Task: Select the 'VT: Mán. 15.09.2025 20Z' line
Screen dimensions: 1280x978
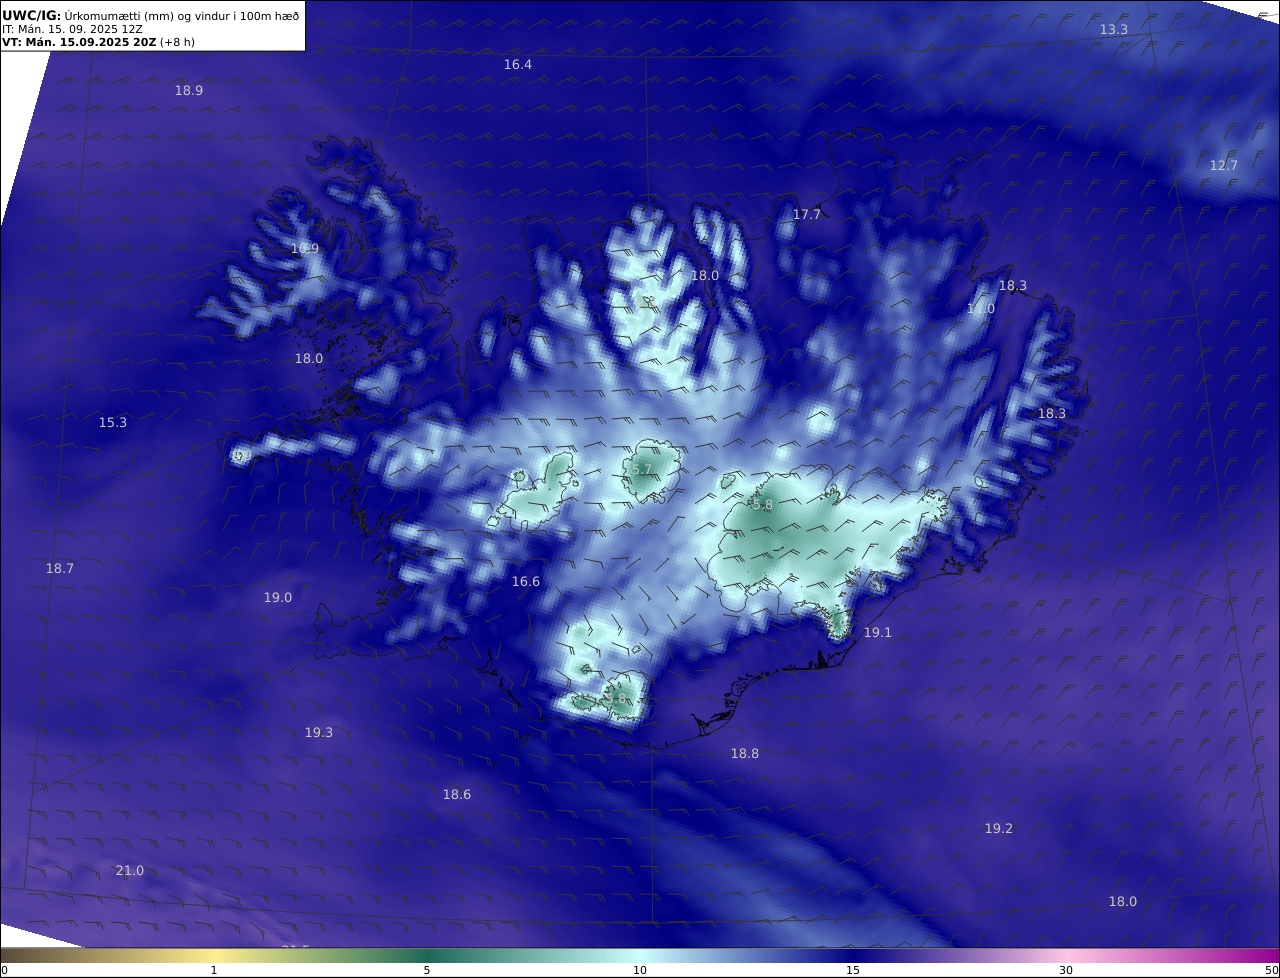Action: click(x=79, y=42)
